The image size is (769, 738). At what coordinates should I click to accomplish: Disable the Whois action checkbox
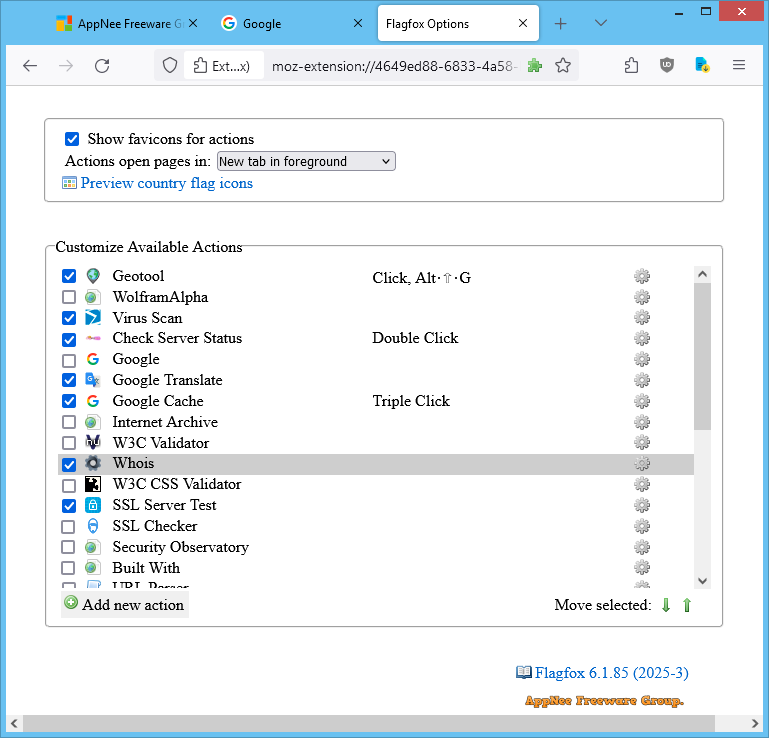coord(69,464)
